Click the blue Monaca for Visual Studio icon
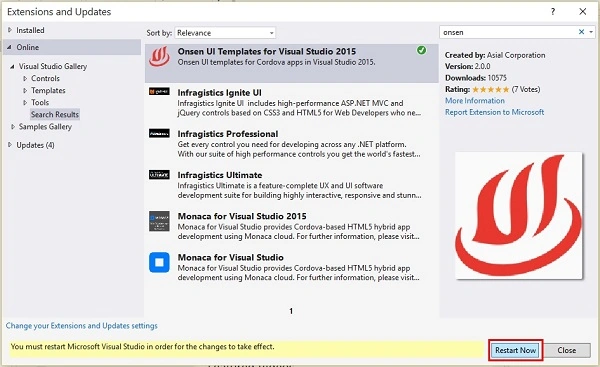 point(159,263)
